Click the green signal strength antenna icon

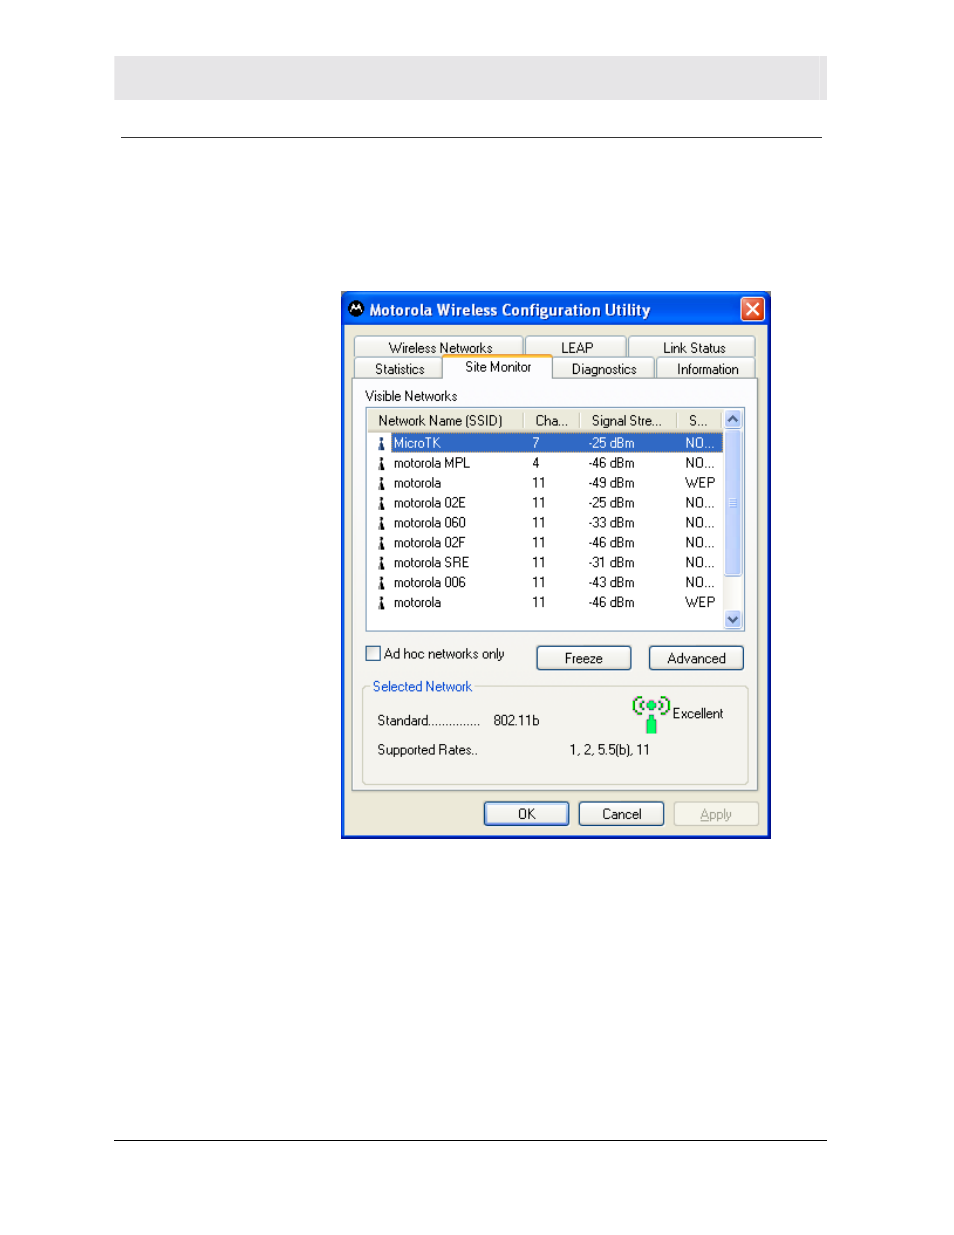[x=650, y=714]
